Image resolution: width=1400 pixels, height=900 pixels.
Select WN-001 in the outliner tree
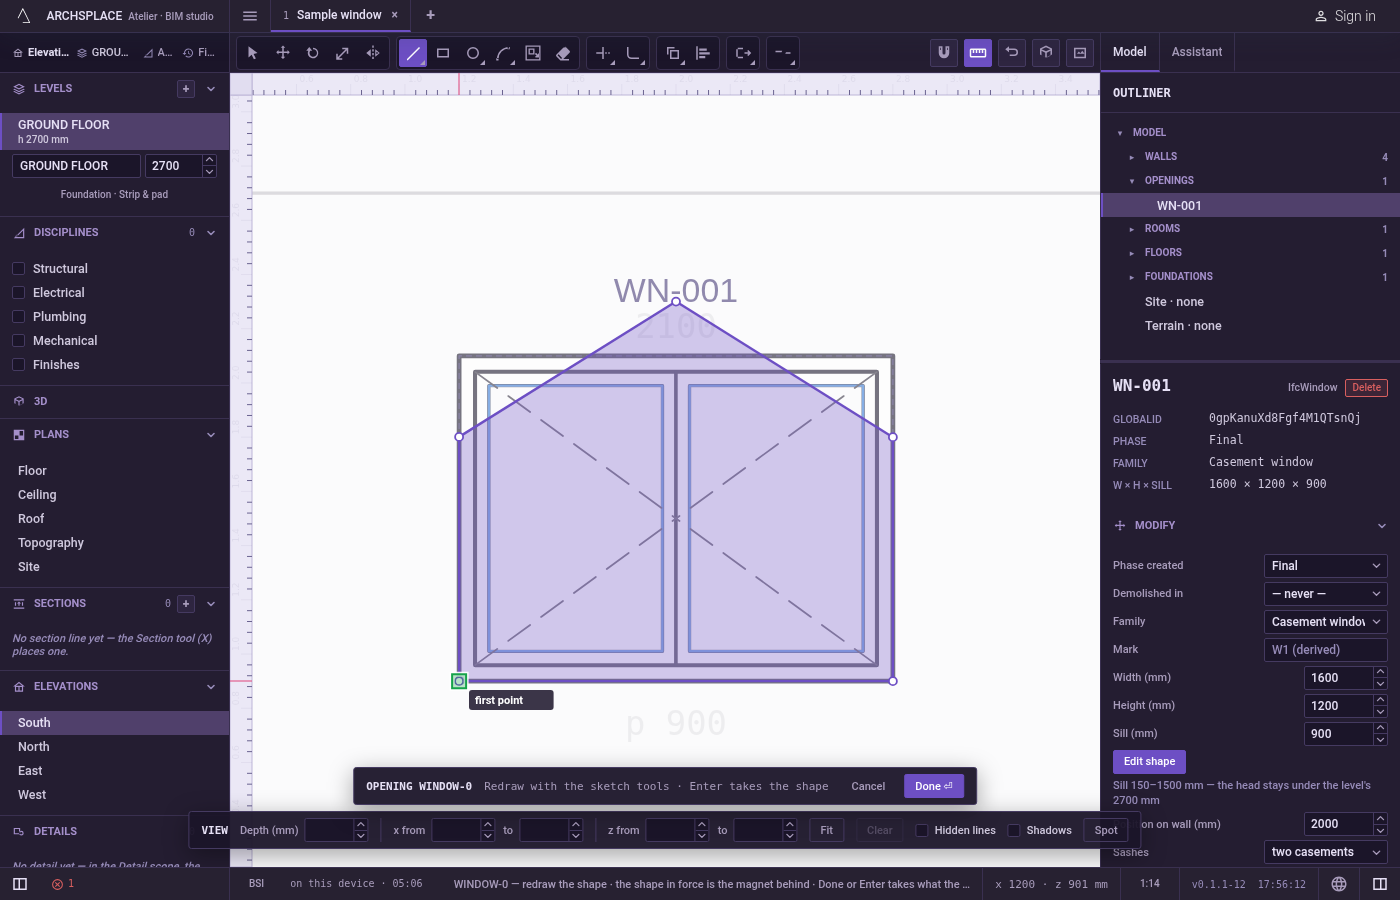click(1250, 205)
